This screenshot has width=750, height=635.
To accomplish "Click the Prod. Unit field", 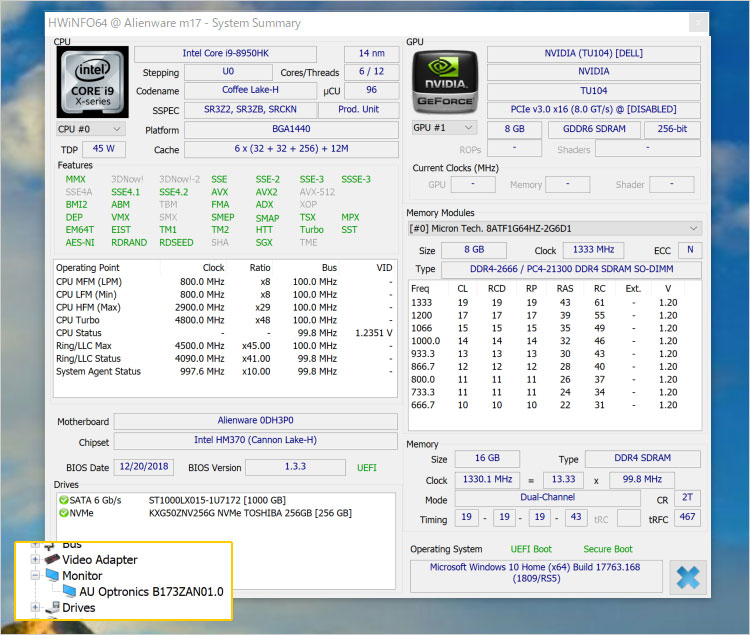I will (358, 109).
